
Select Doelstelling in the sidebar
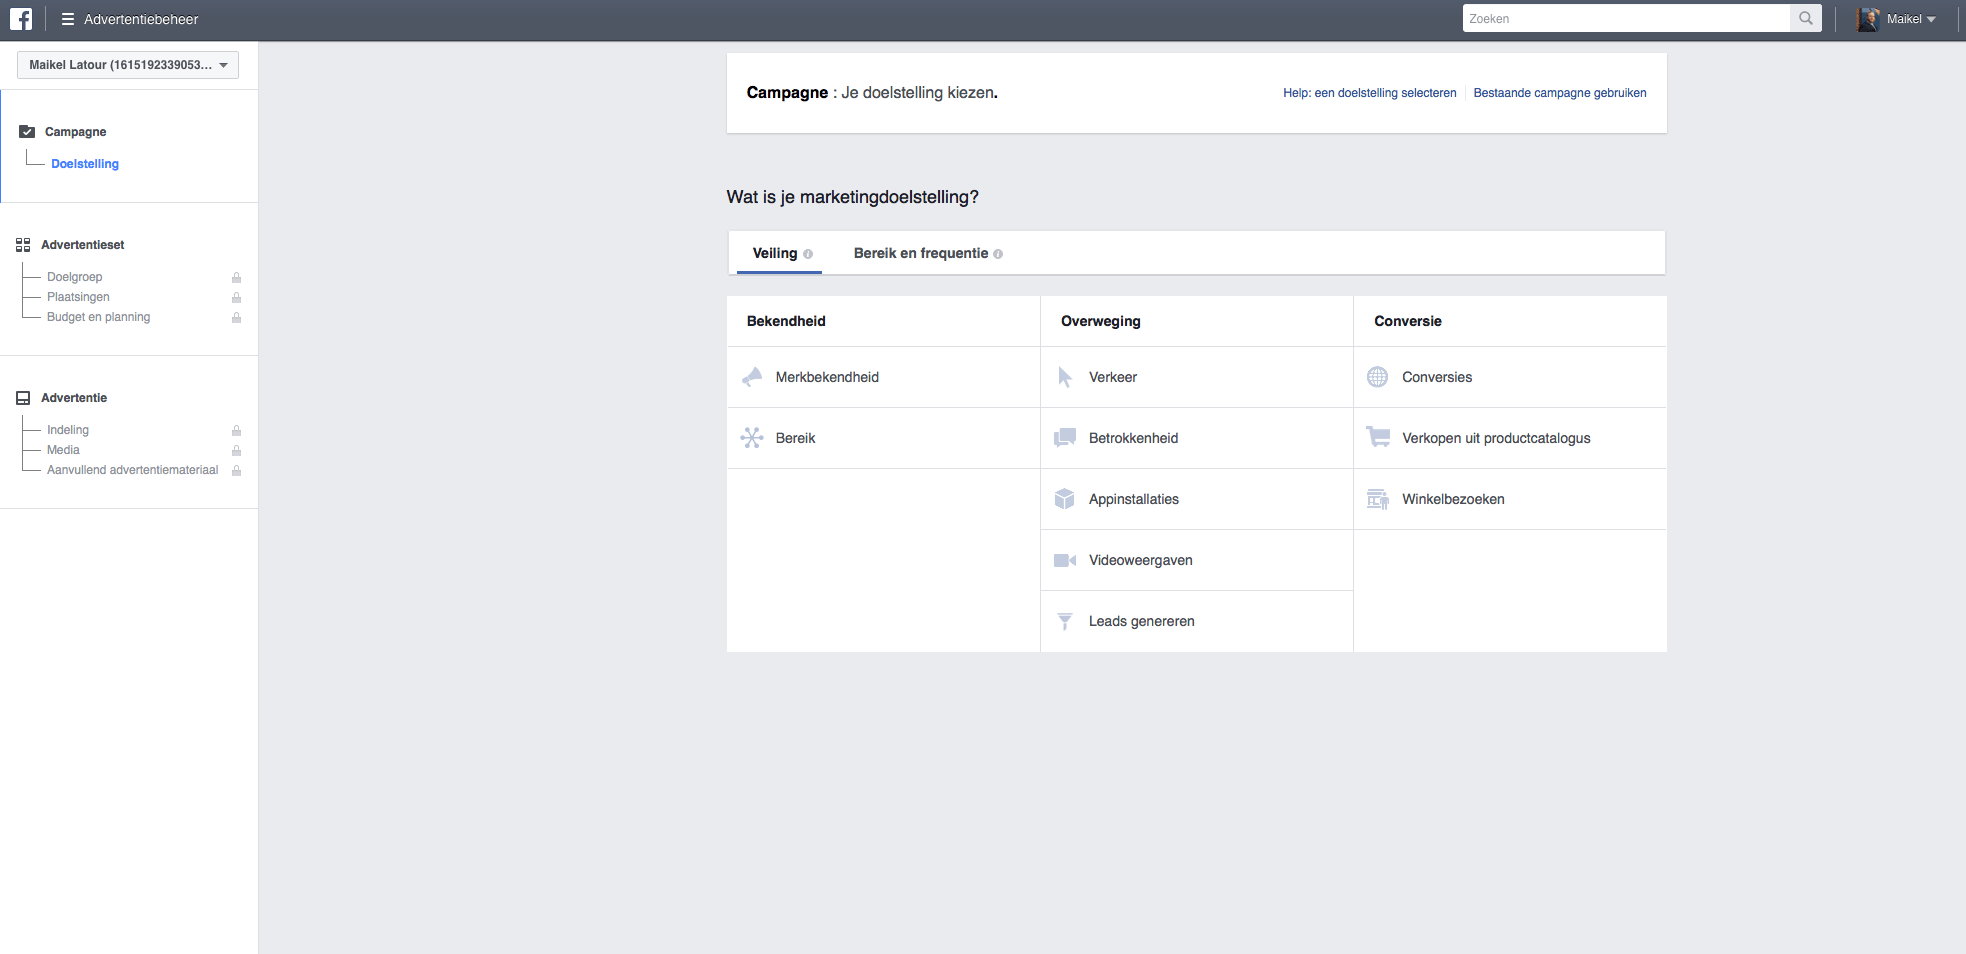(x=85, y=164)
